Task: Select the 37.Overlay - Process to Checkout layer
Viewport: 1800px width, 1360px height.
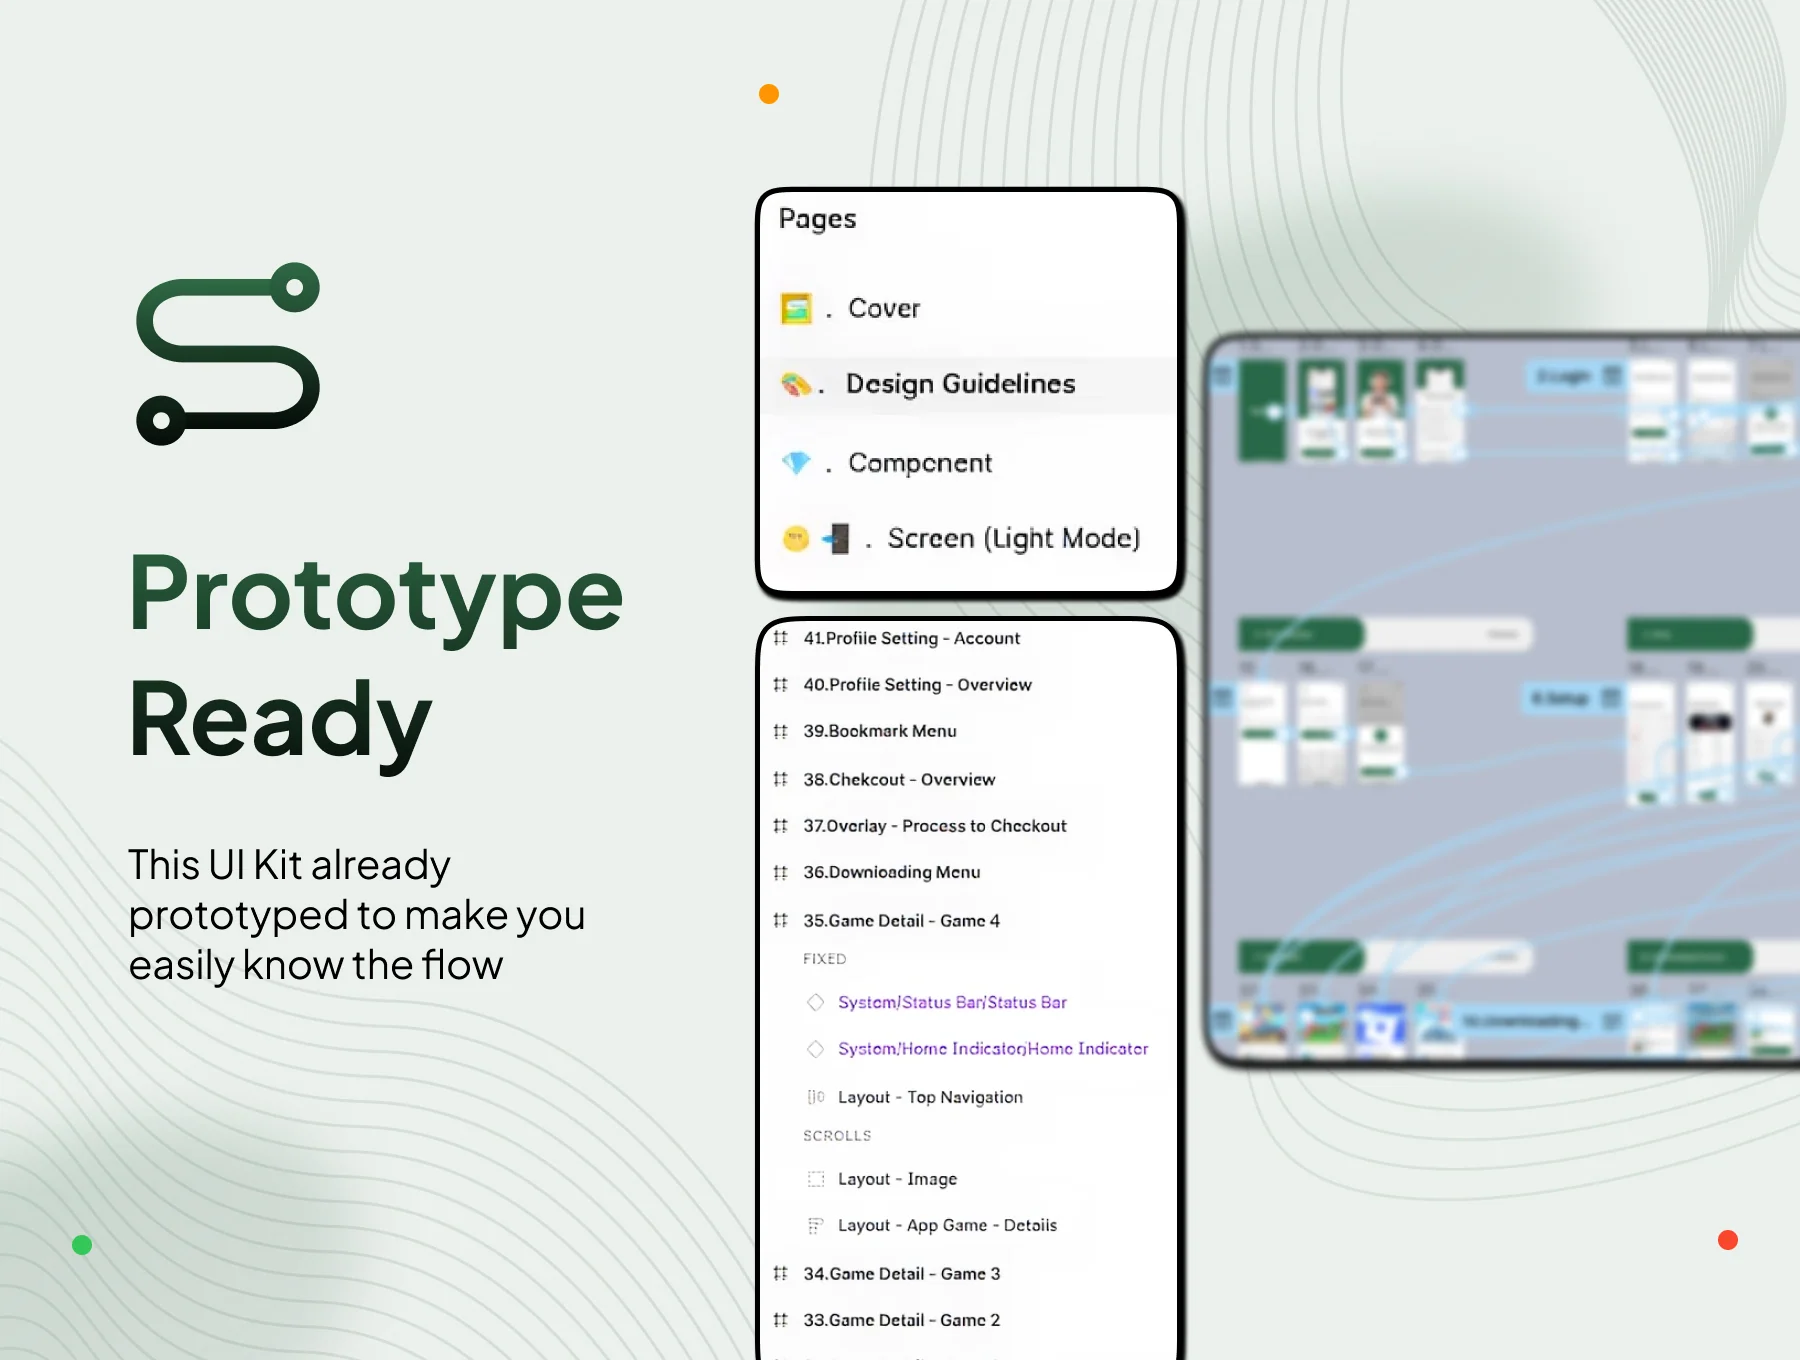Action: [x=935, y=826]
